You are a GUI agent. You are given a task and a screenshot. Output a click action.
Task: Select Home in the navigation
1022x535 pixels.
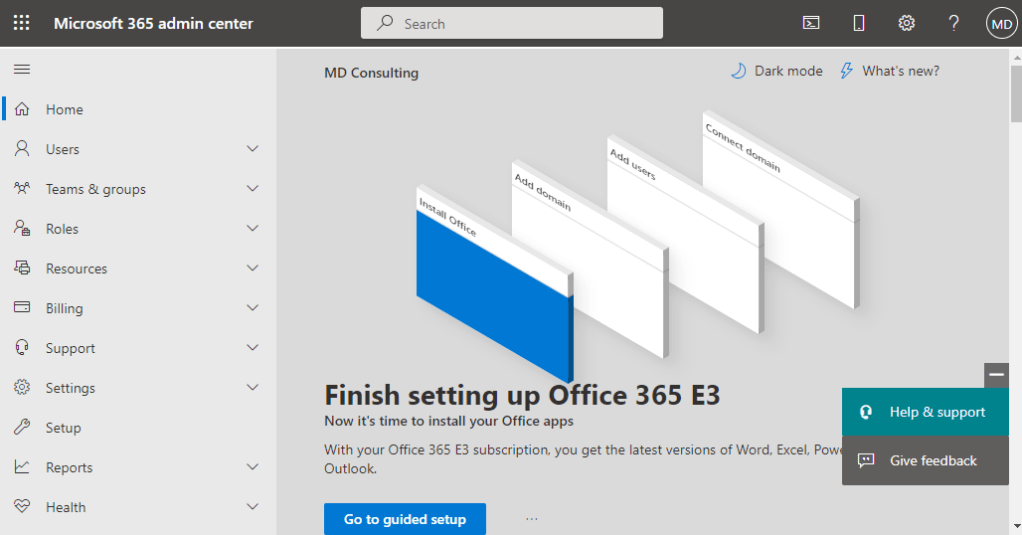(64, 110)
